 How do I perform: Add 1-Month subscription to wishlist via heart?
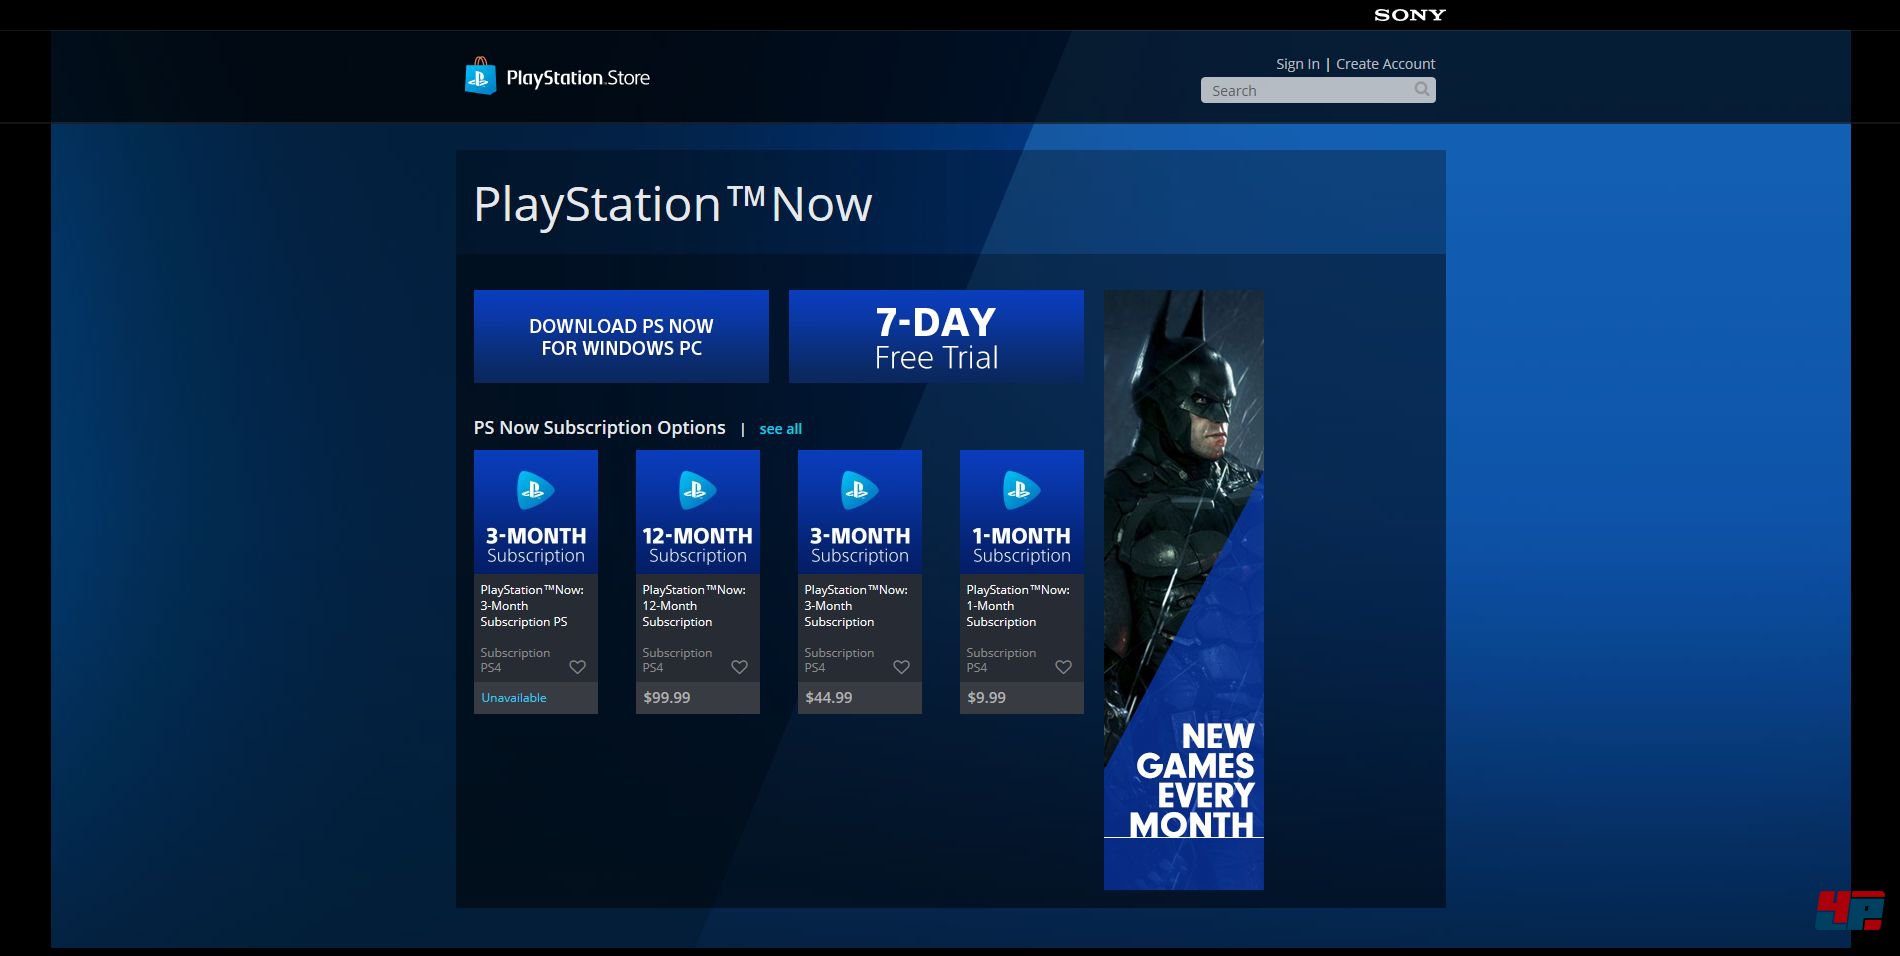pos(1063,667)
